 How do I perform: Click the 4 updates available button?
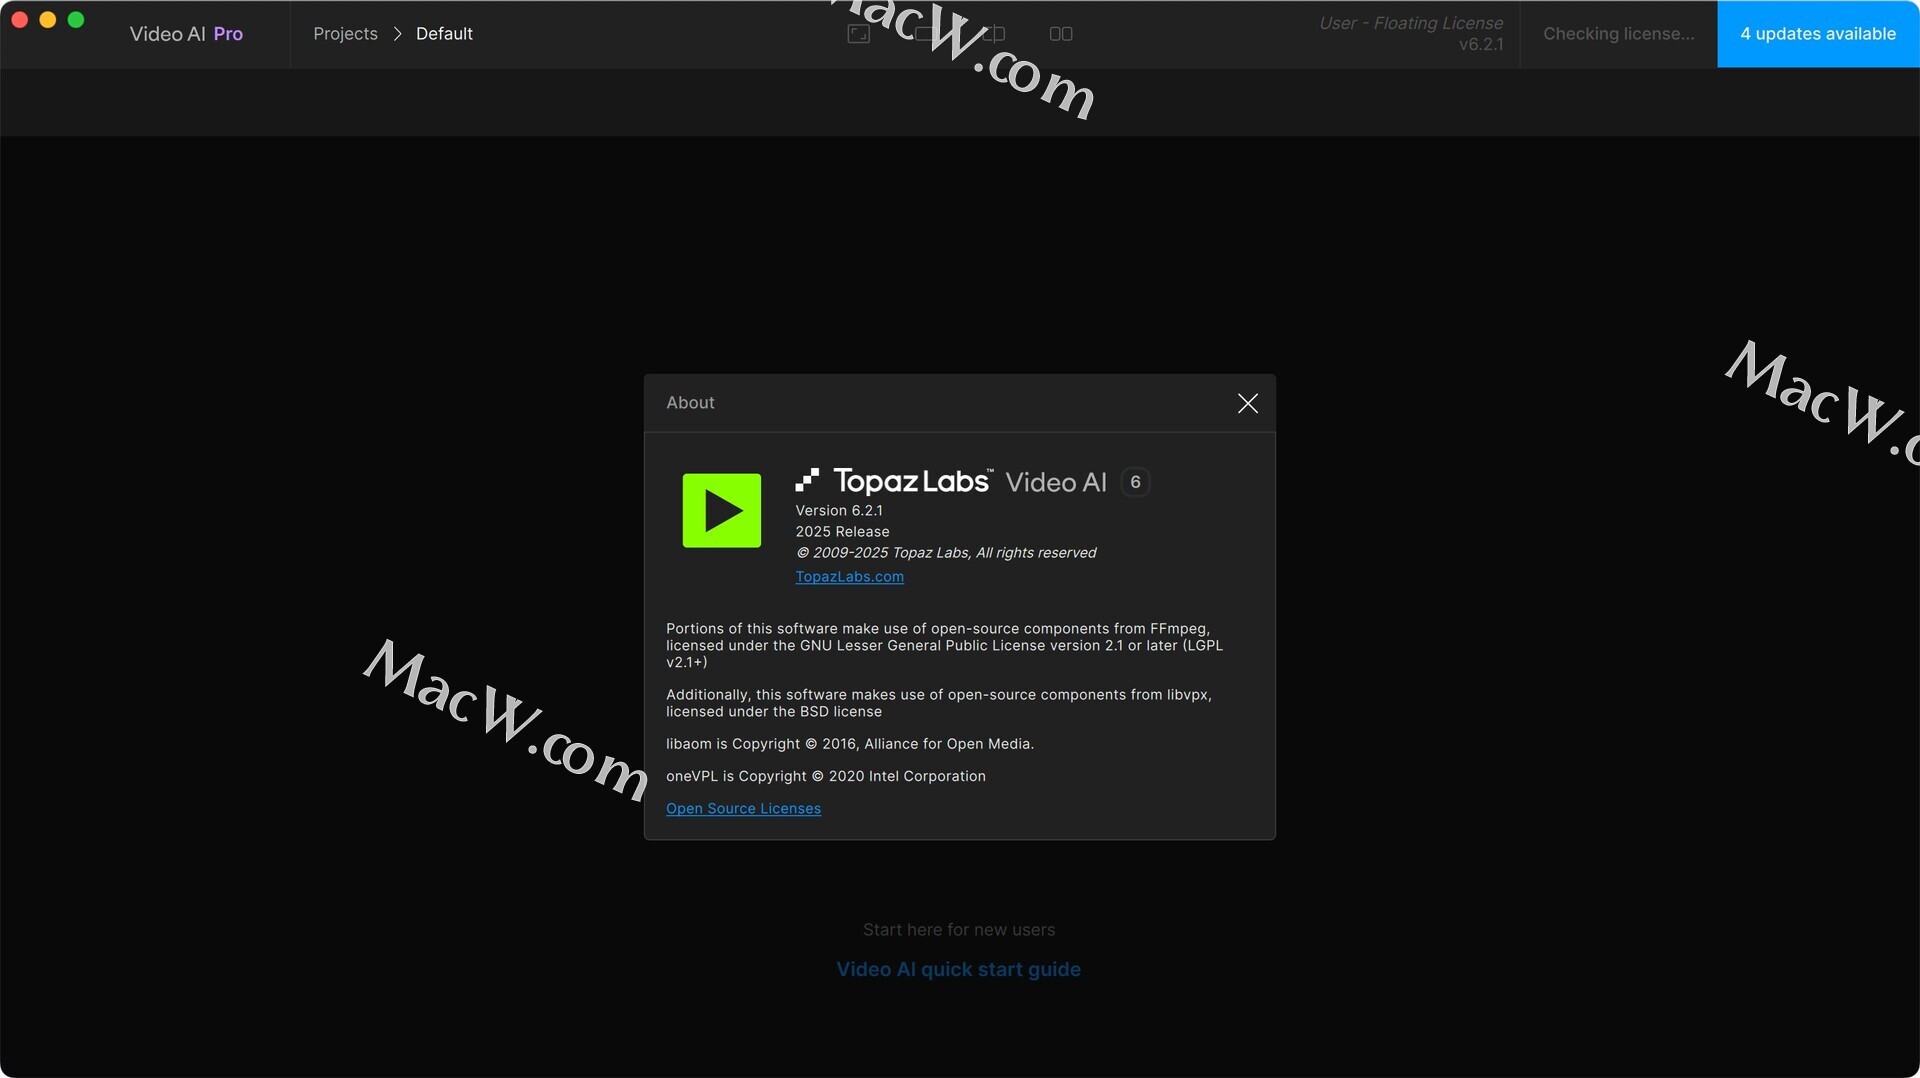pyautogui.click(x=1818, y=34)
